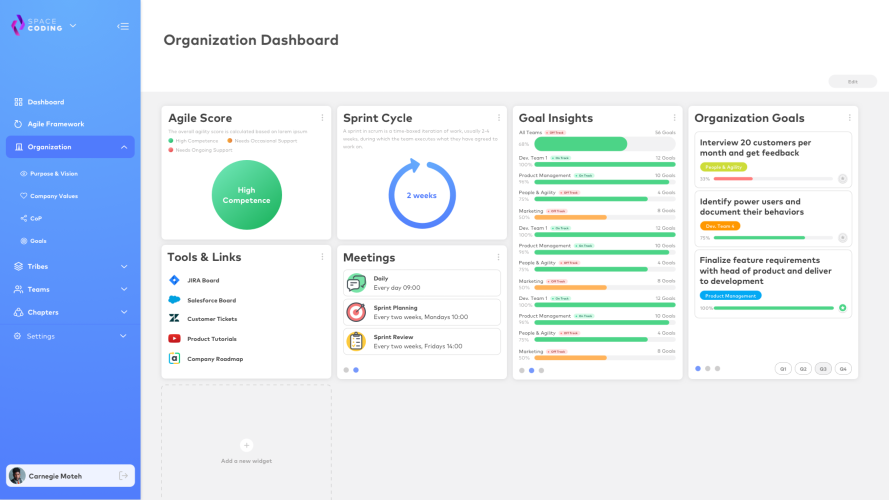Click the Edit button on the dashboard
Image resolution: width=889 pixels, height=500 pixels.
[853, 82]
